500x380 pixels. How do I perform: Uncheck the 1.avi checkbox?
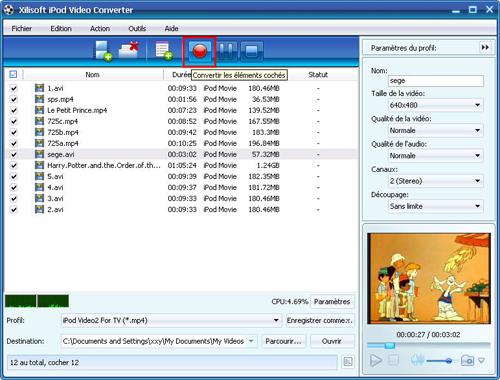click(x=14, y=88)
